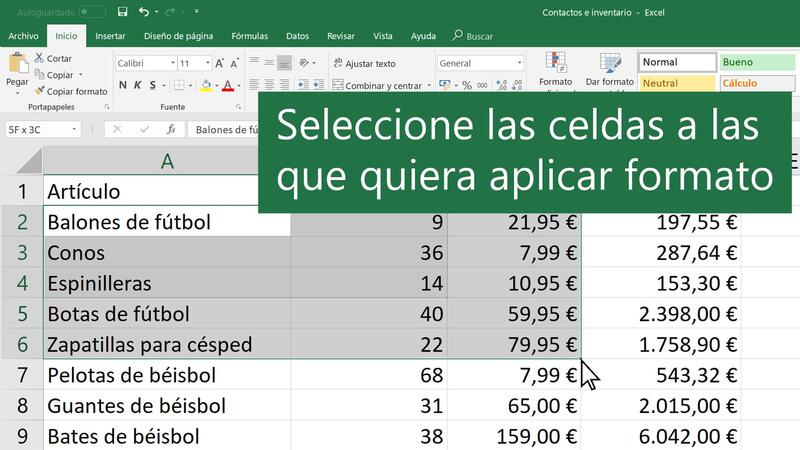Switch to the Insertar tab

tap(110, 36)
